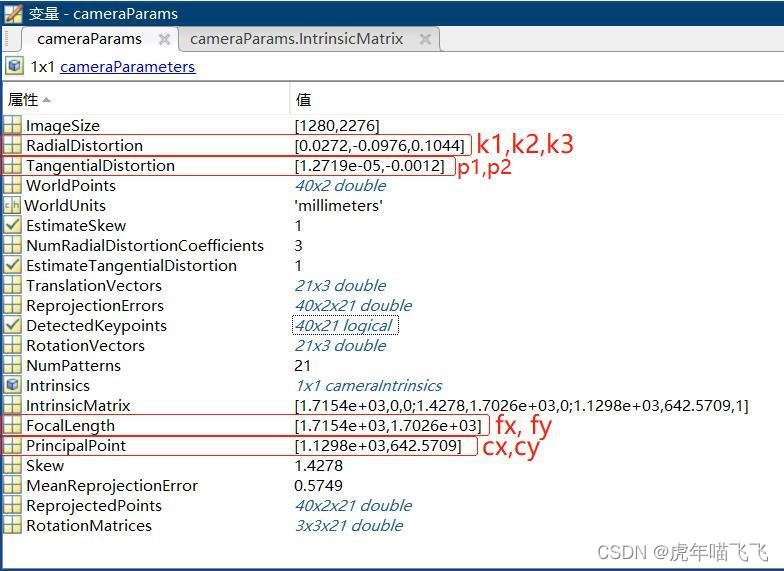Viewport: 784px width, 571px height.
Task: Select the PrincipalPoint value cell
Action: coord(378,446)
